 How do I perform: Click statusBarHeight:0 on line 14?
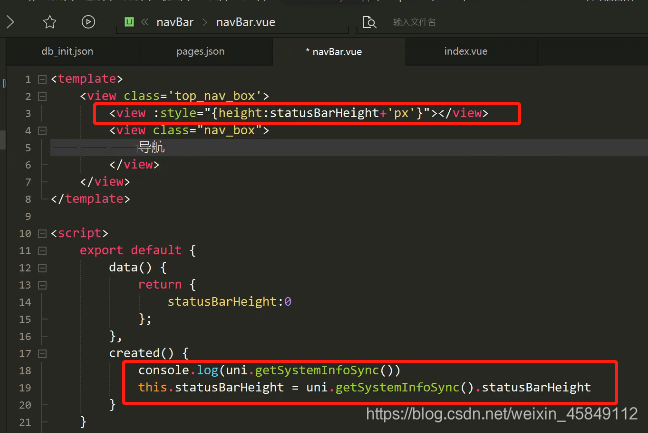229,302
